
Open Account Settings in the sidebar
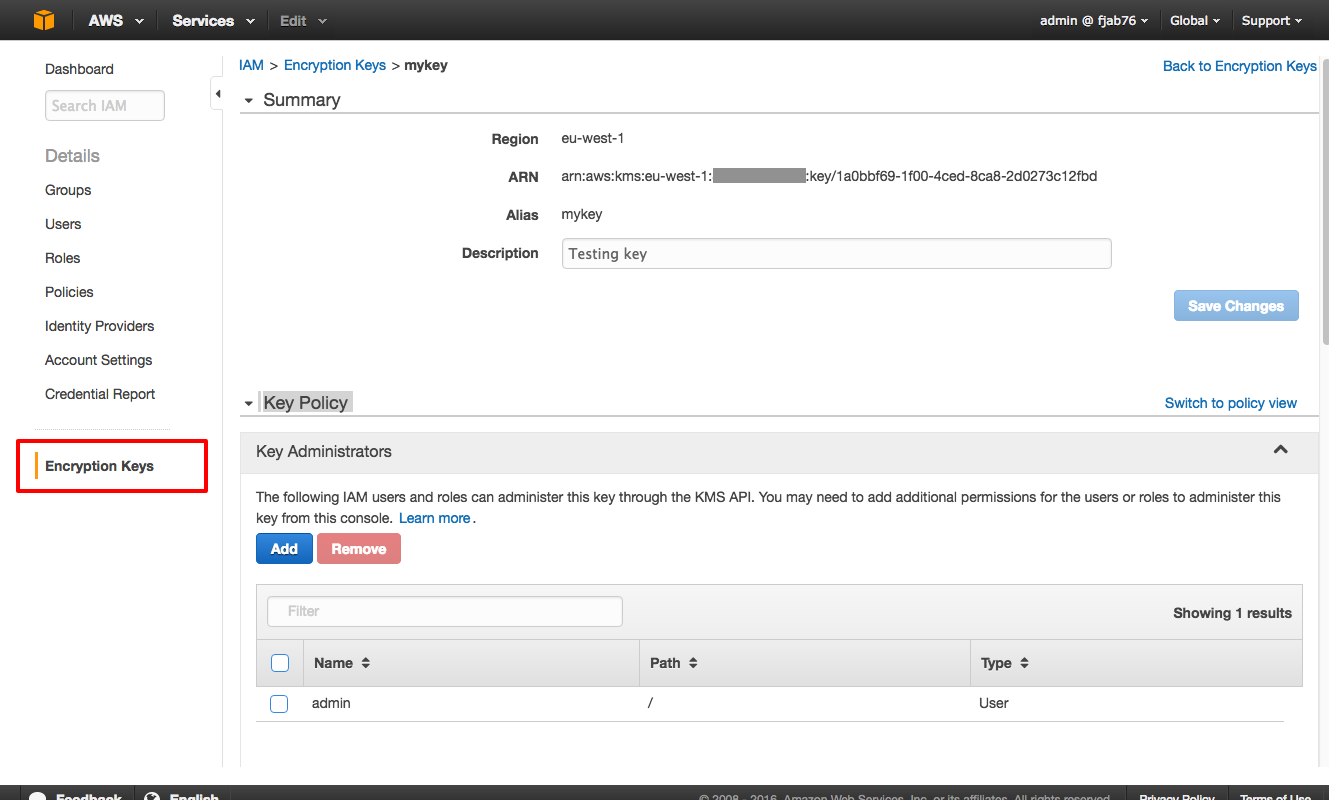tap(98, 360)
